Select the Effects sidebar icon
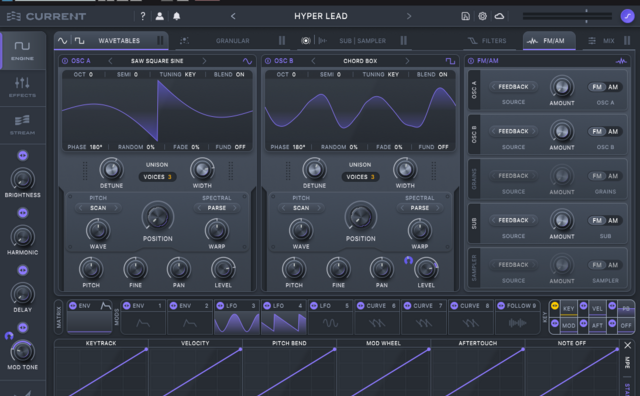 coord(22,87)
